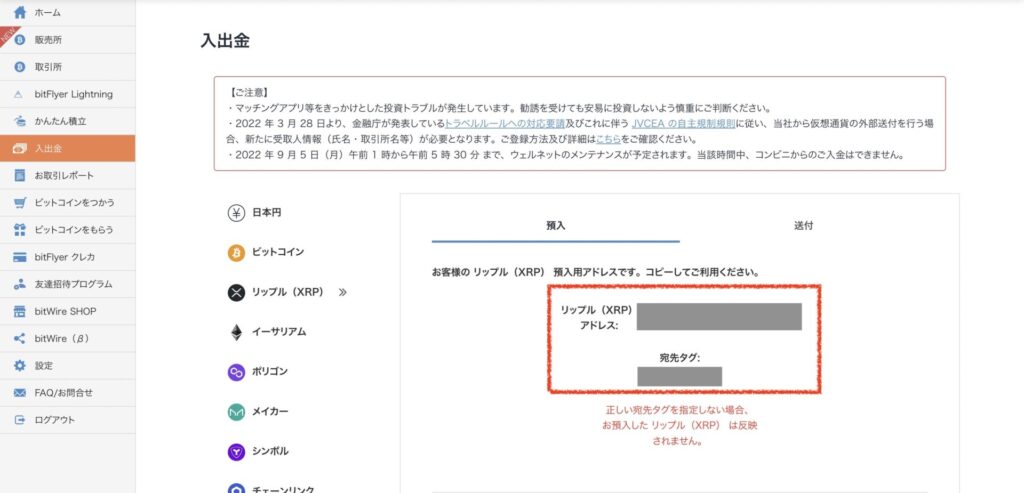Image resolution: width=1024 pixels, height=493 pixels.
Task: Open ホーム in the sidebar
Action: [68, 12]
